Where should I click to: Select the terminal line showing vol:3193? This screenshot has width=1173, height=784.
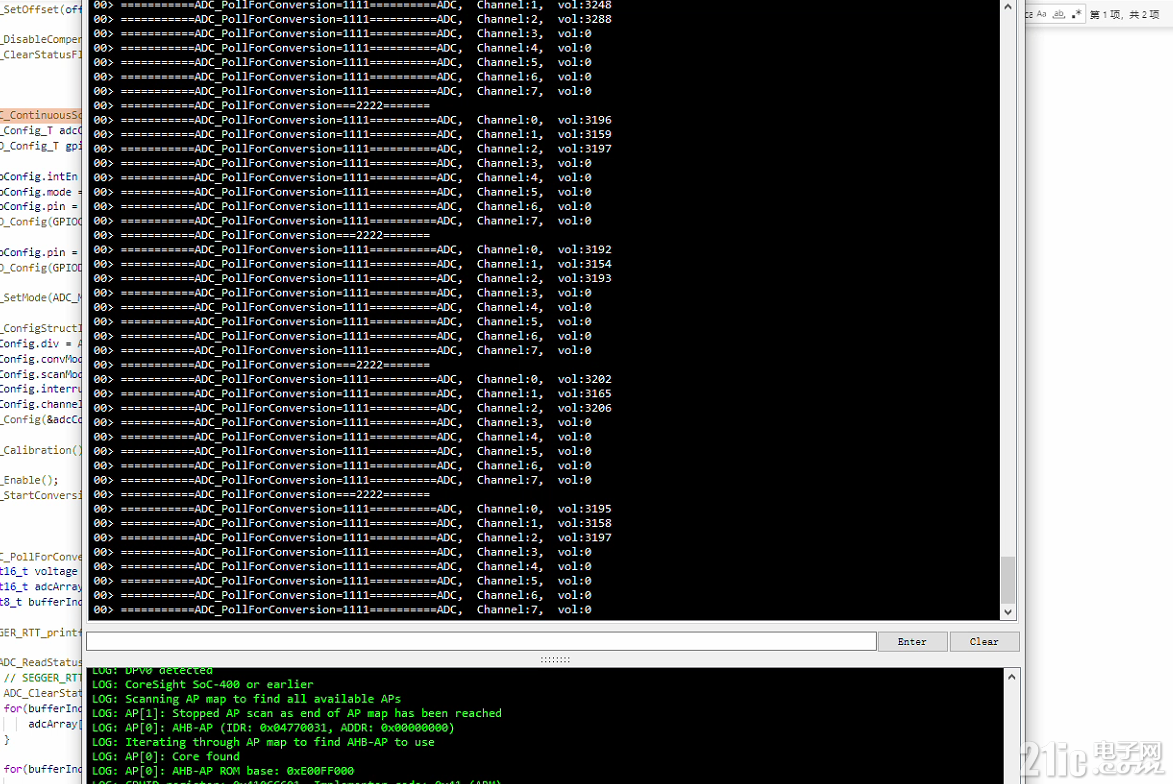(352, 278)
